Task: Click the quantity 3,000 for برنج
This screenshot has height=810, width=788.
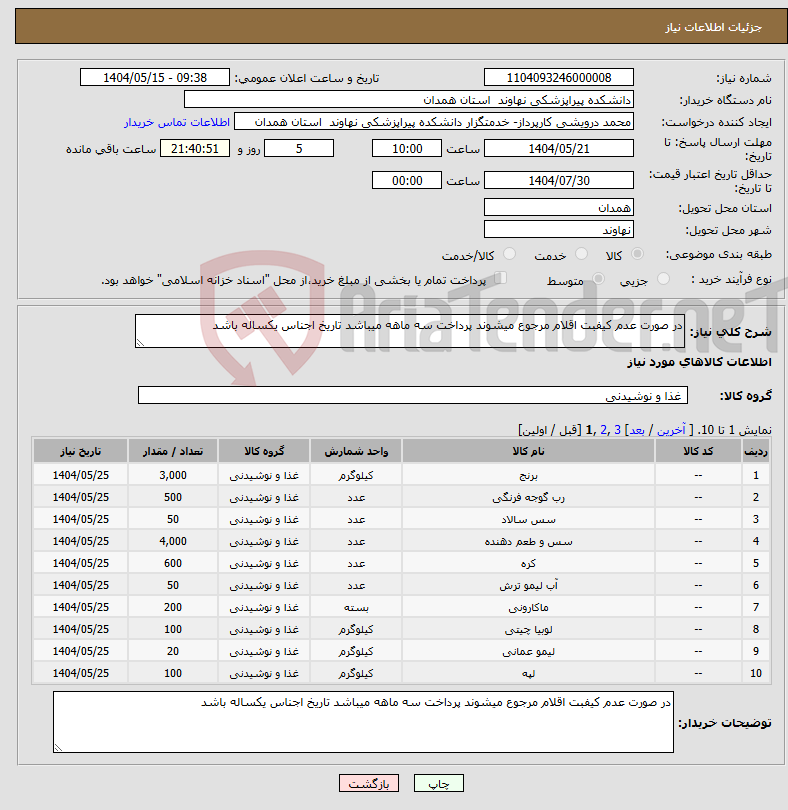Action: (173, 475)
